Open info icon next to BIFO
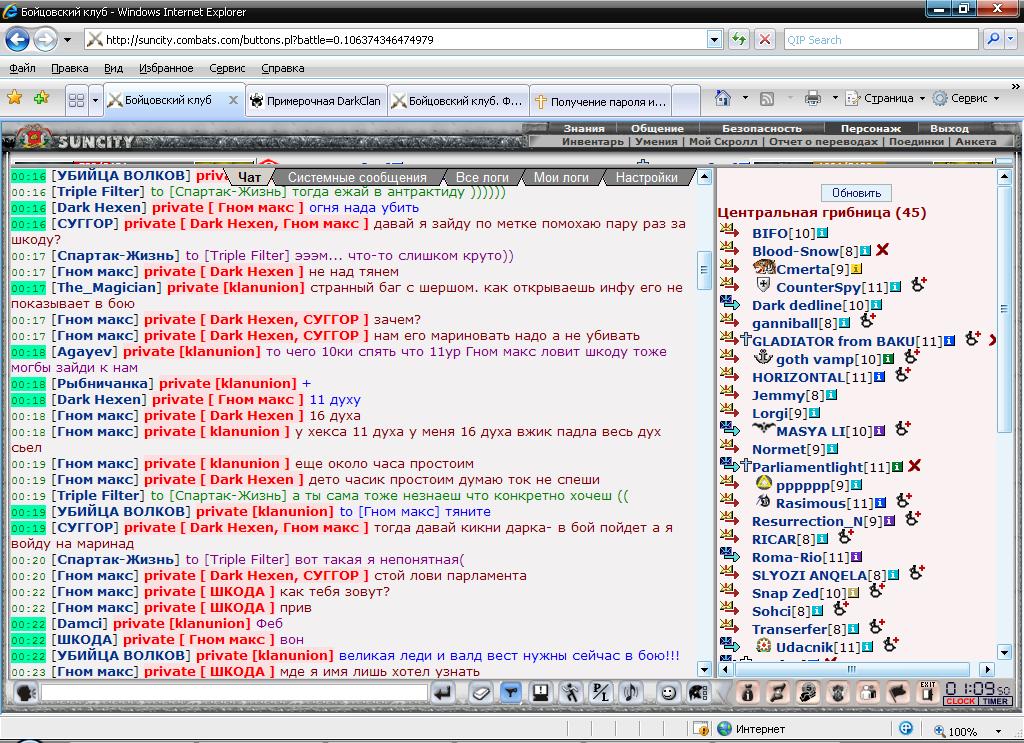Image resolution: width=1024 pixels, height=743 pixels. (x=822, y=232)
